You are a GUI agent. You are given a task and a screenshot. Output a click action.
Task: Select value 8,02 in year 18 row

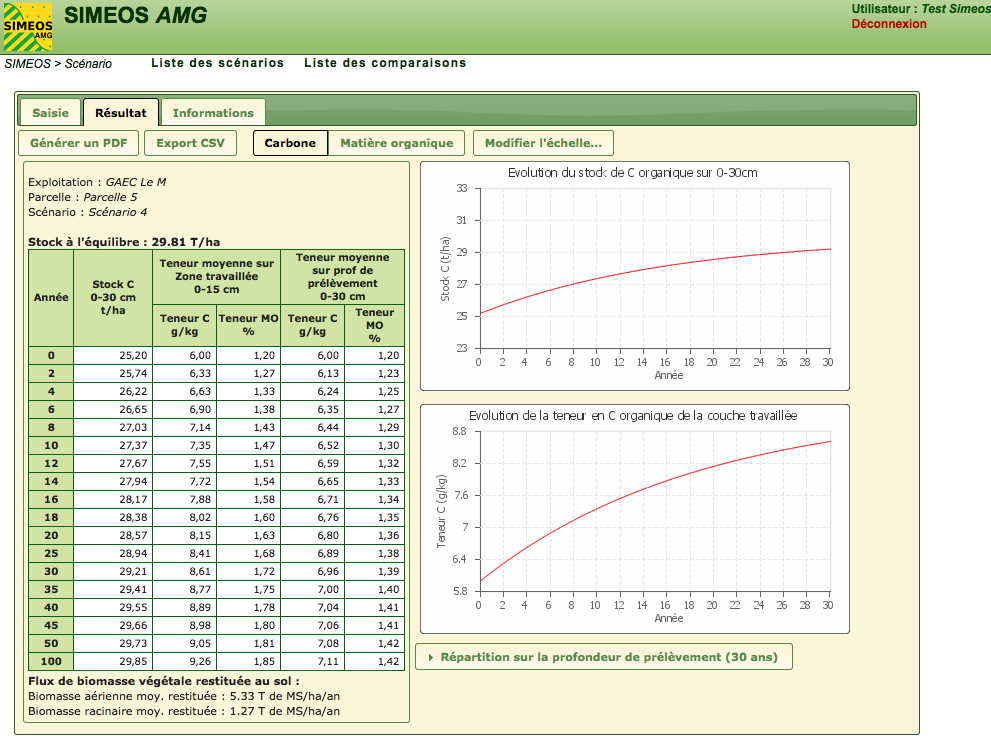pyautogui.click(x=185, y=518)
